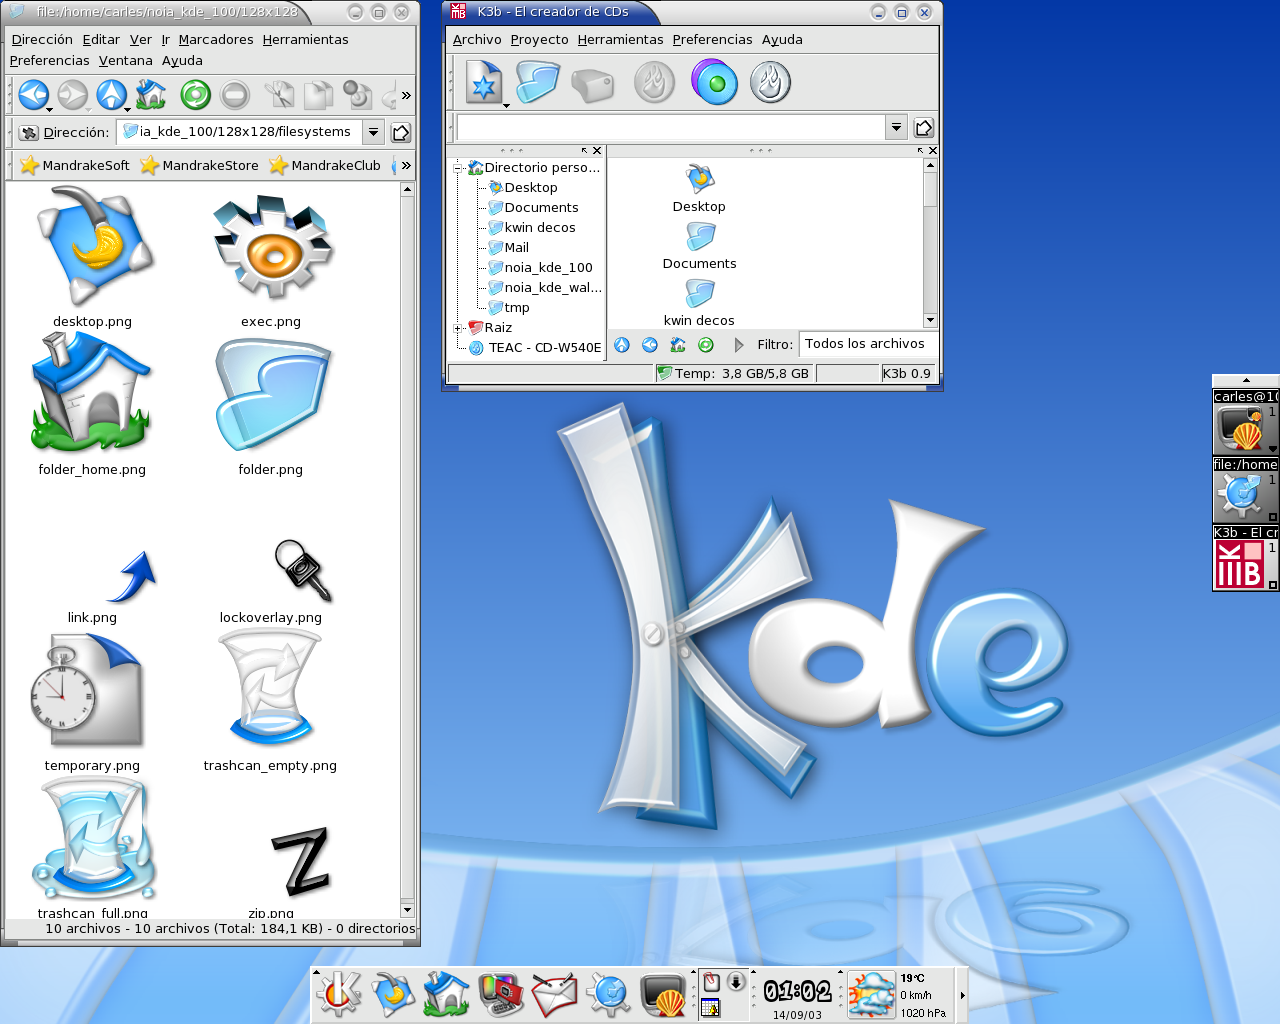The image size is (1280, 1024).
Task: Click go button beside K3b path field
Action: (x=924, y=127)
